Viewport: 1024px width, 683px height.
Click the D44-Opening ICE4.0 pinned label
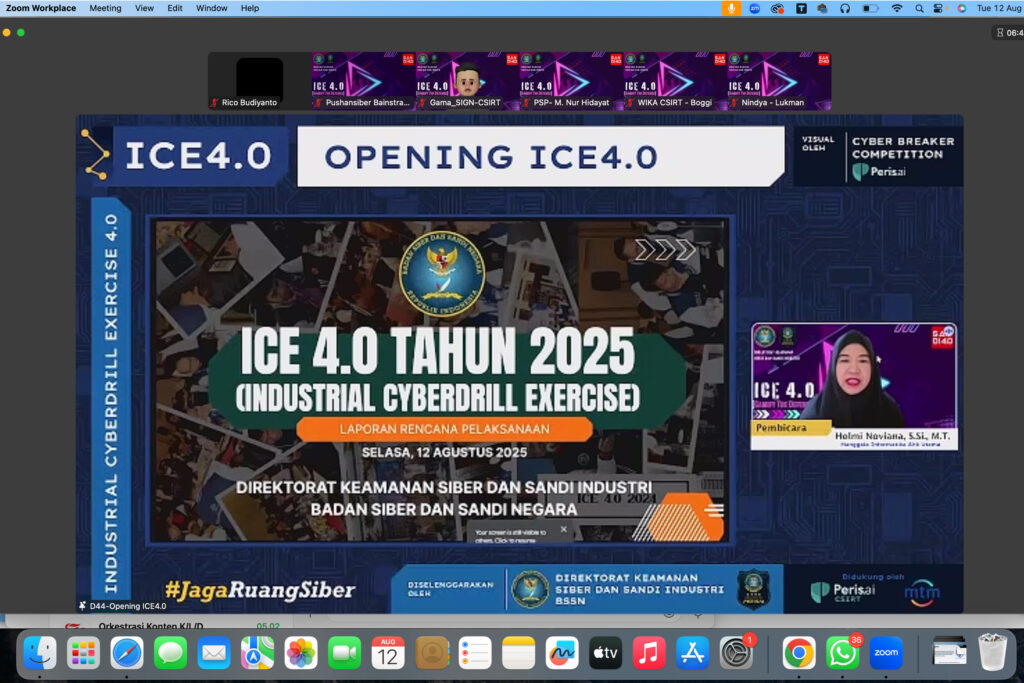[122, 606]
